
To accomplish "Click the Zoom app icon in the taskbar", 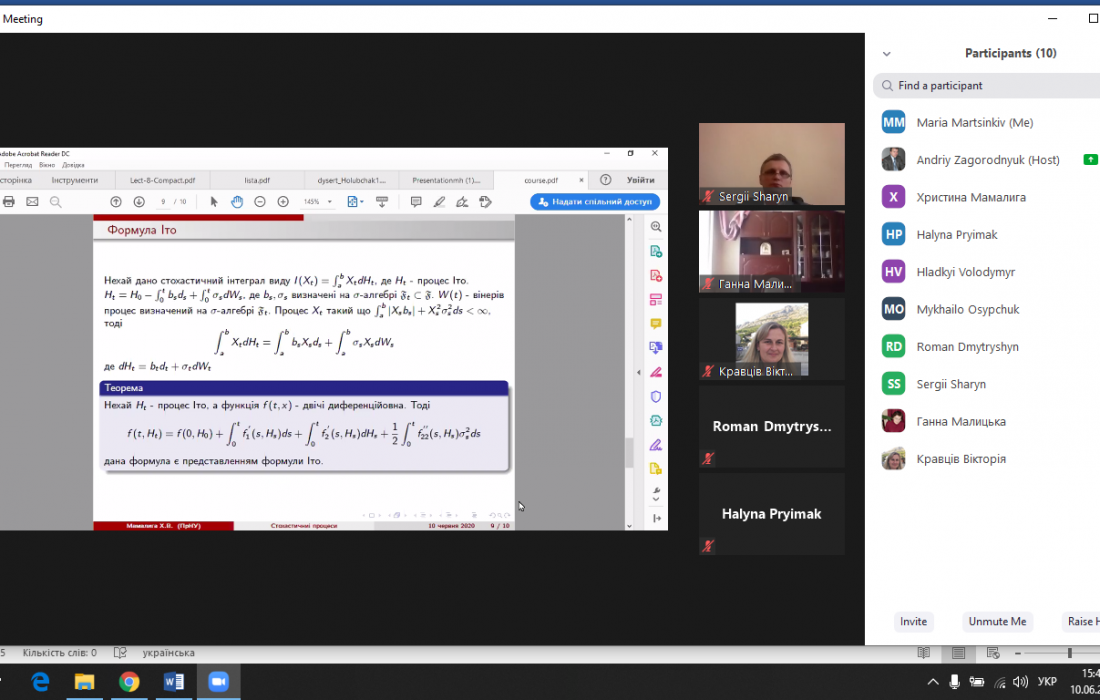I will [x=218, y=681].
